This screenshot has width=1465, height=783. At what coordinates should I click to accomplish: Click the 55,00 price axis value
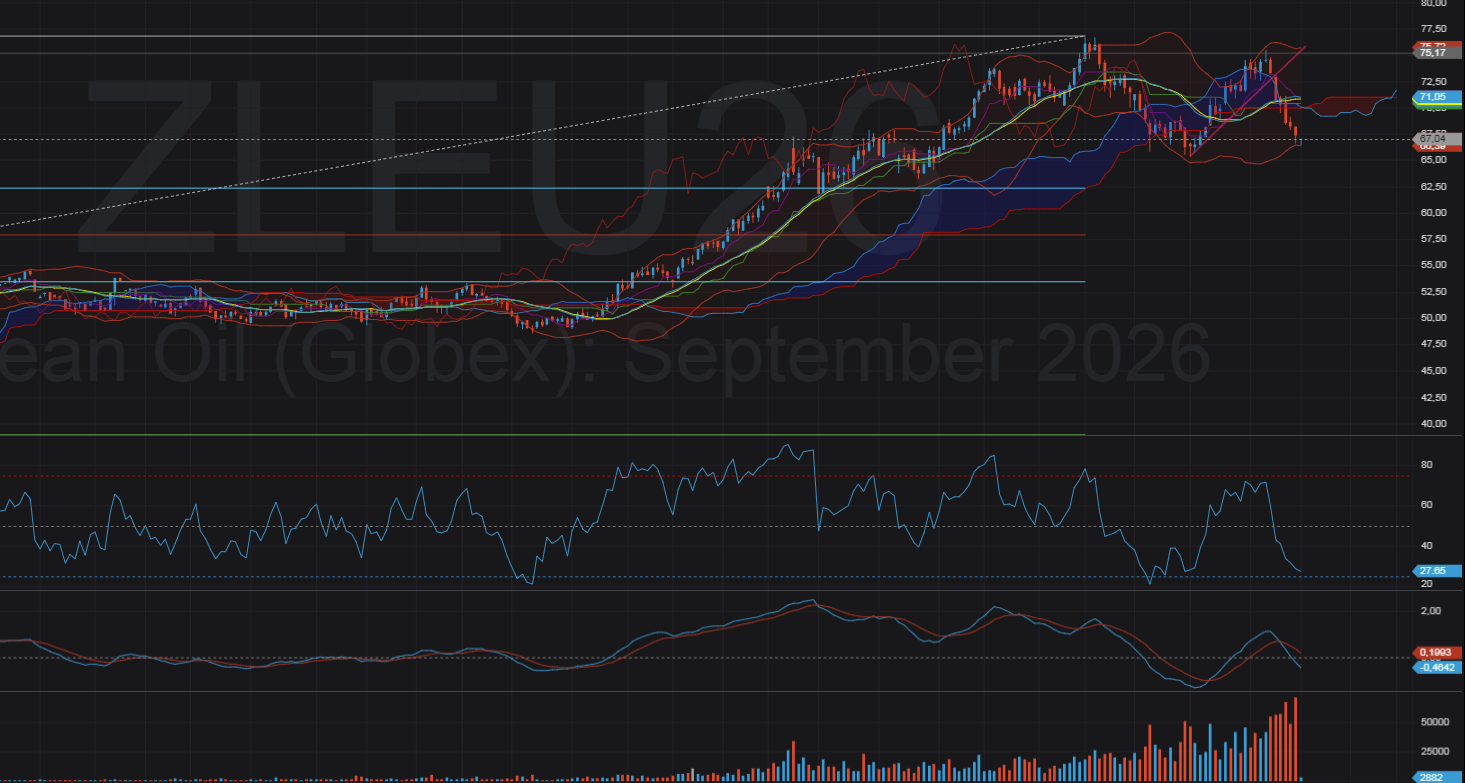(x=1433, y=265)
